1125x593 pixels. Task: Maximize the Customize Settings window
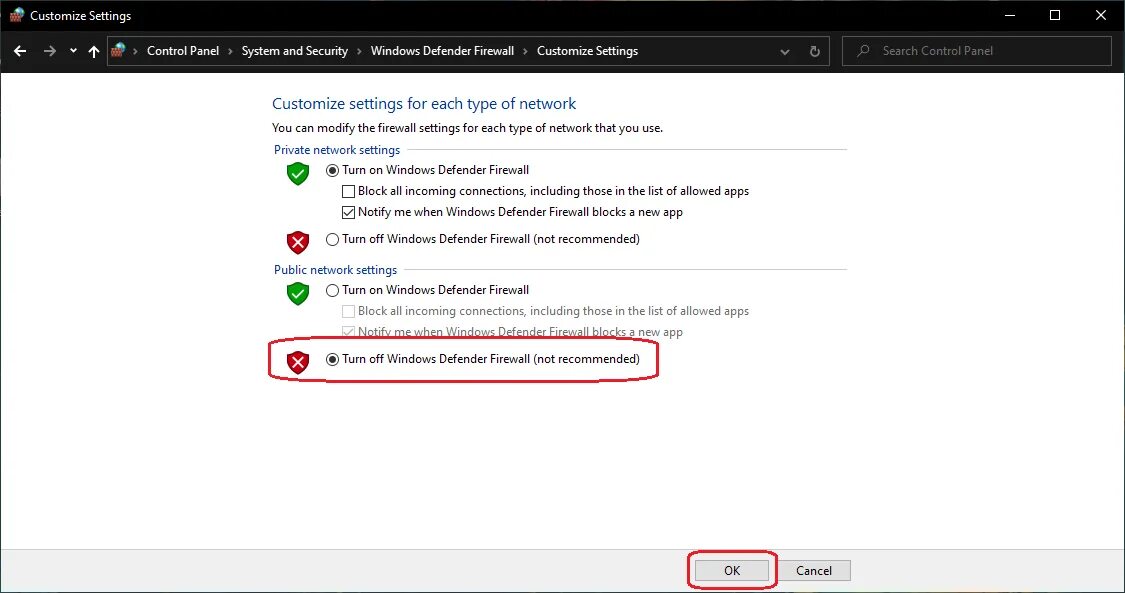(1055, 15)
